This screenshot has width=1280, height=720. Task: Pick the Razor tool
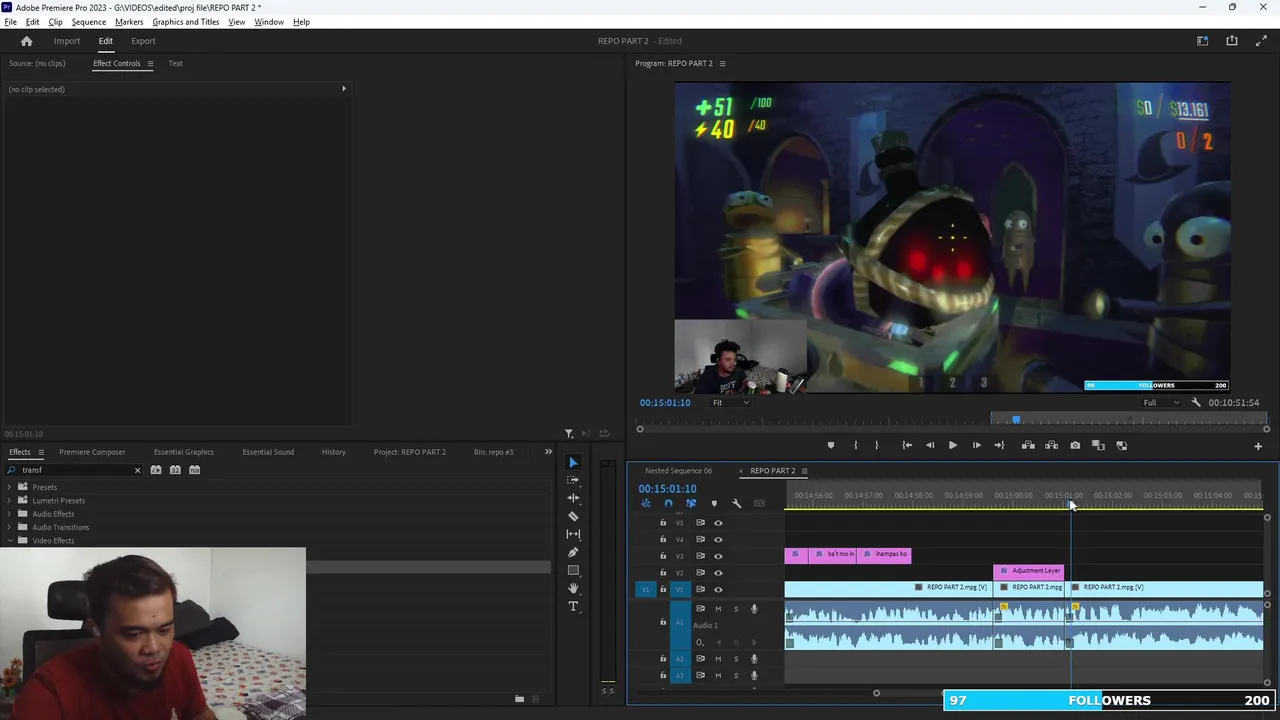tap(573, 516)
